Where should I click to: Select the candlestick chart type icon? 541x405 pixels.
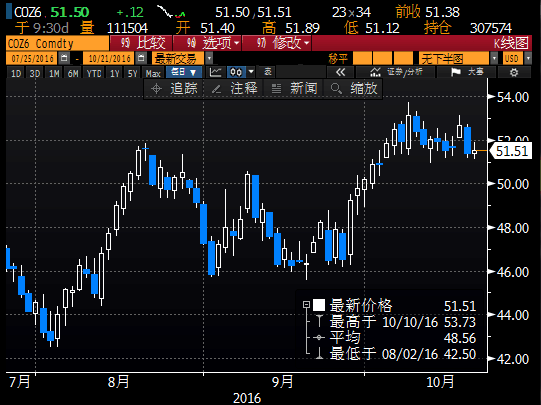[x=236, y=72]
